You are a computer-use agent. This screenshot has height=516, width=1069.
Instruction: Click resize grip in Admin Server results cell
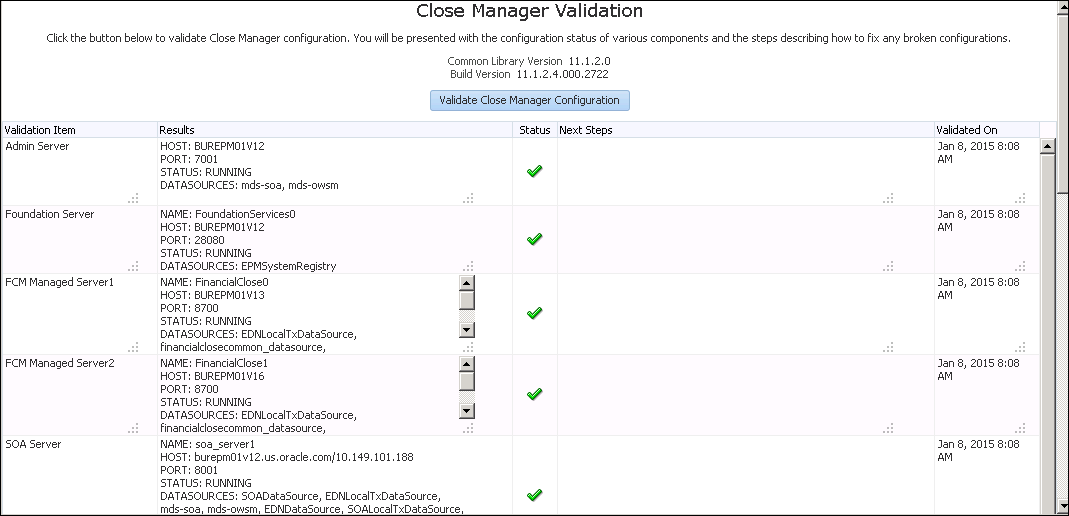pos(468,198)
